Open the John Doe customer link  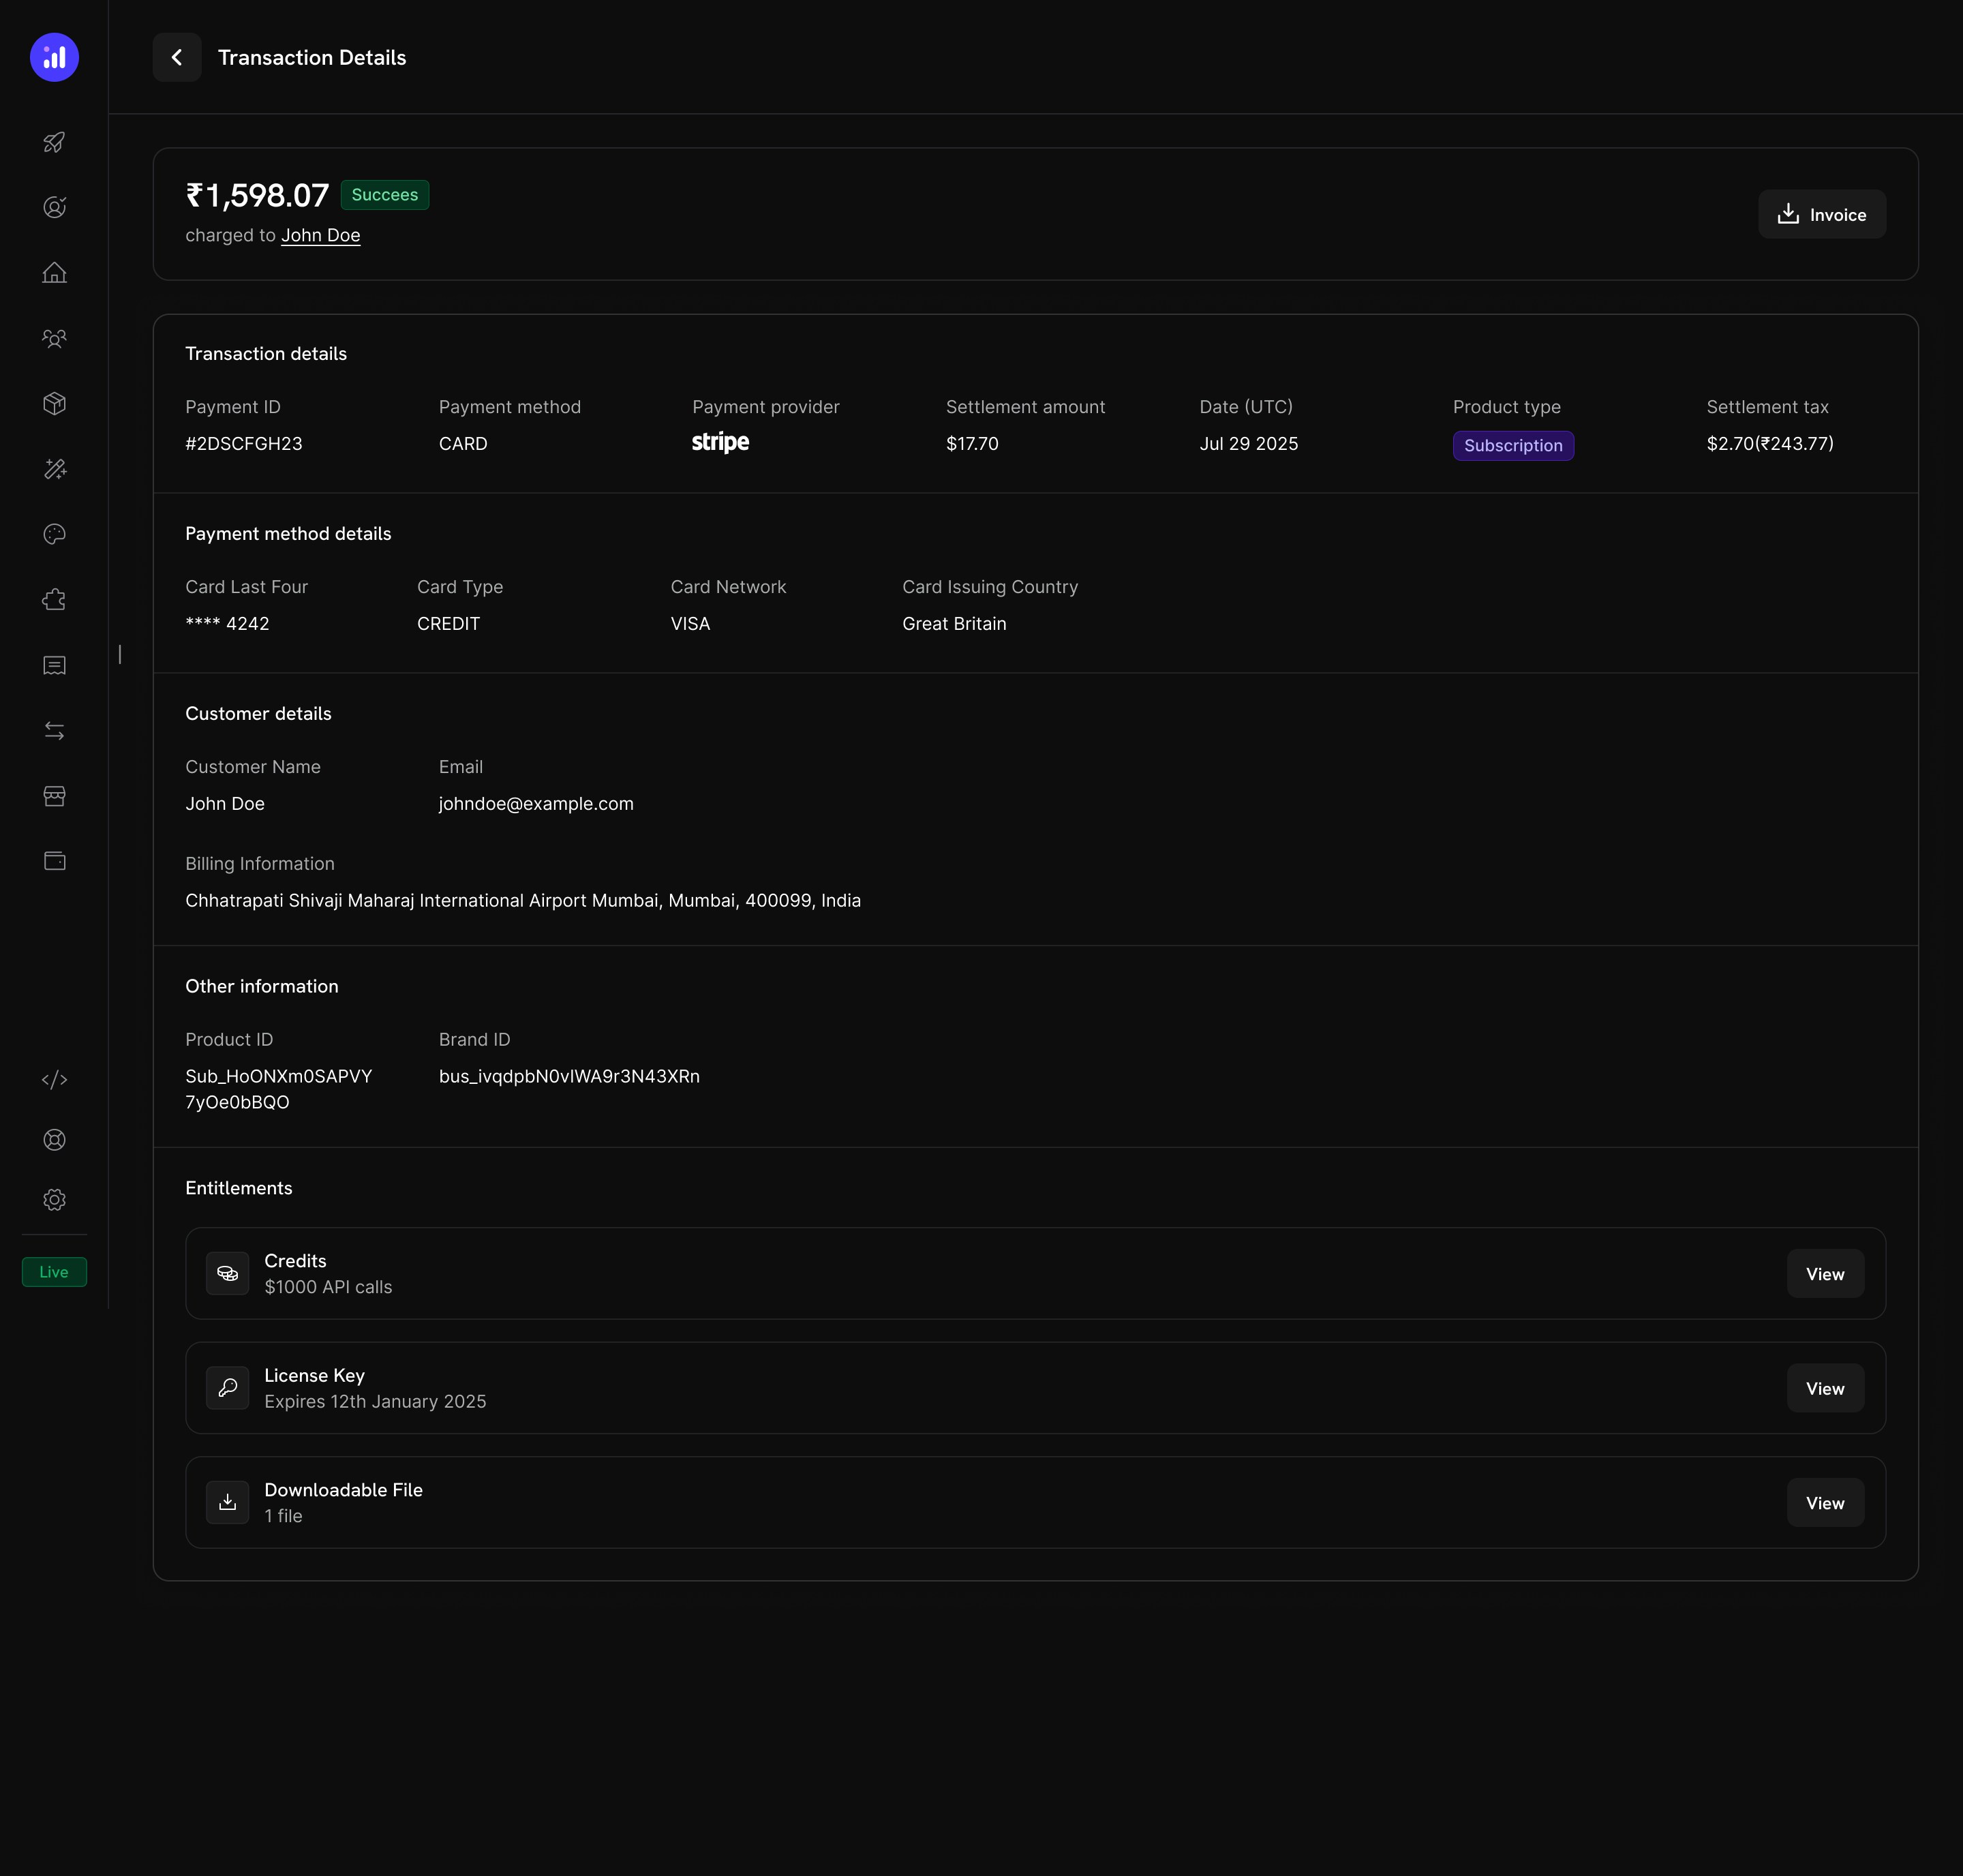click(x=320, y=235)
